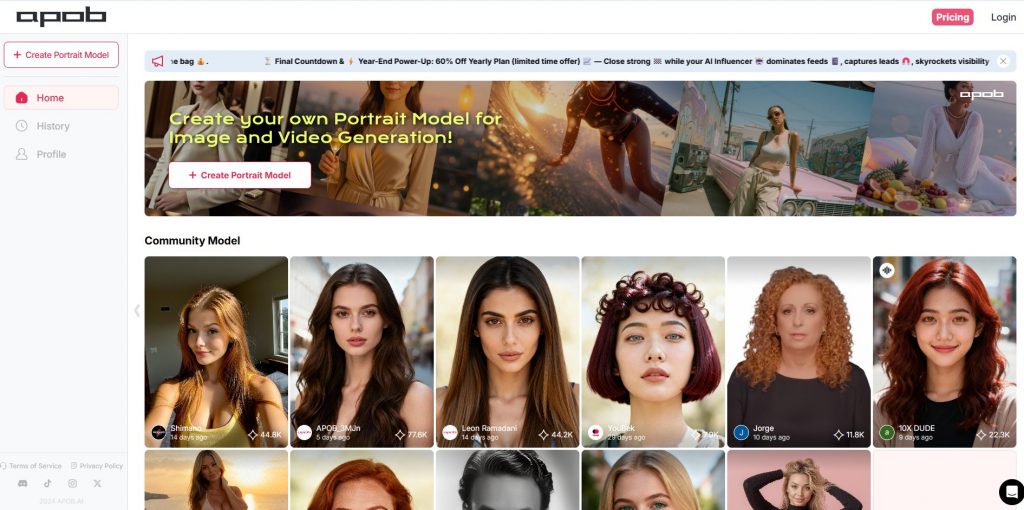Collapse the sidebar with the arrow handle
This screenshot has height=510, width=1024.
click(x=137, y=310)
